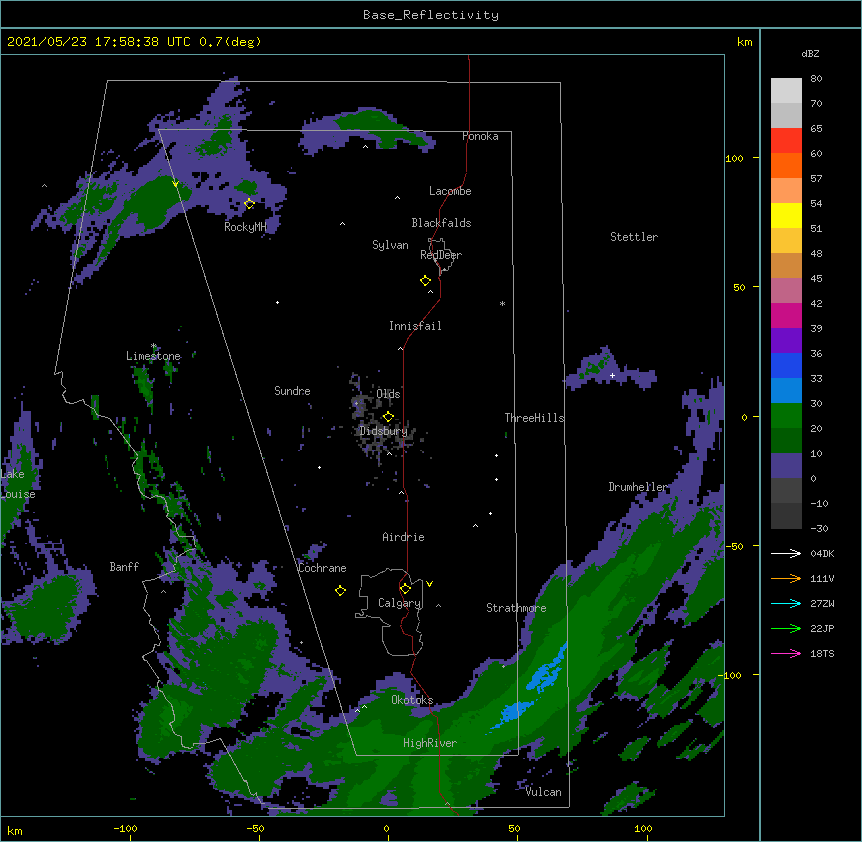
Task: Select the red swatch in dBZ scale
Action: [x=786, y=141]
